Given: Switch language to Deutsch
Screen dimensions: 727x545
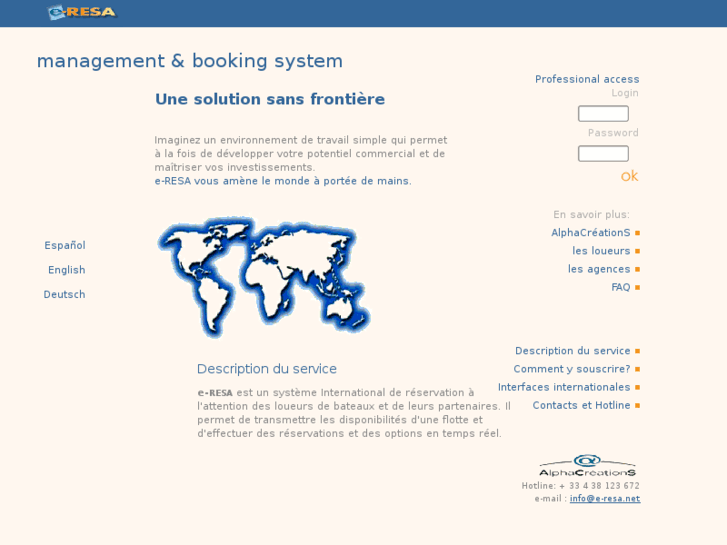Looking at the screenshot, I should [64, 295].
